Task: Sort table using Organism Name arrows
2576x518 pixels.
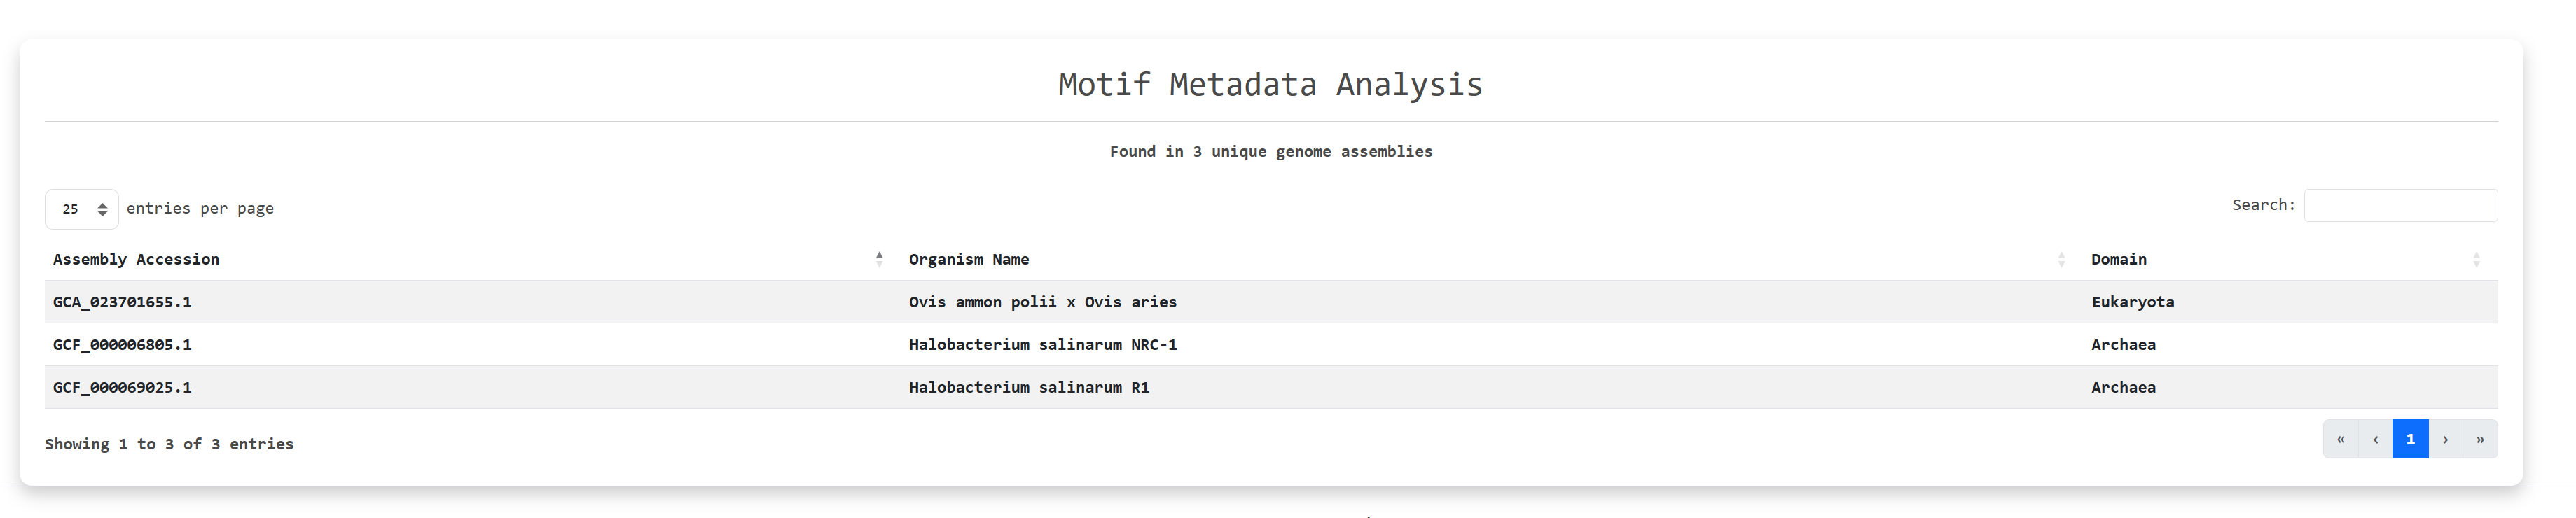Action: click(x=2061, y=260)
